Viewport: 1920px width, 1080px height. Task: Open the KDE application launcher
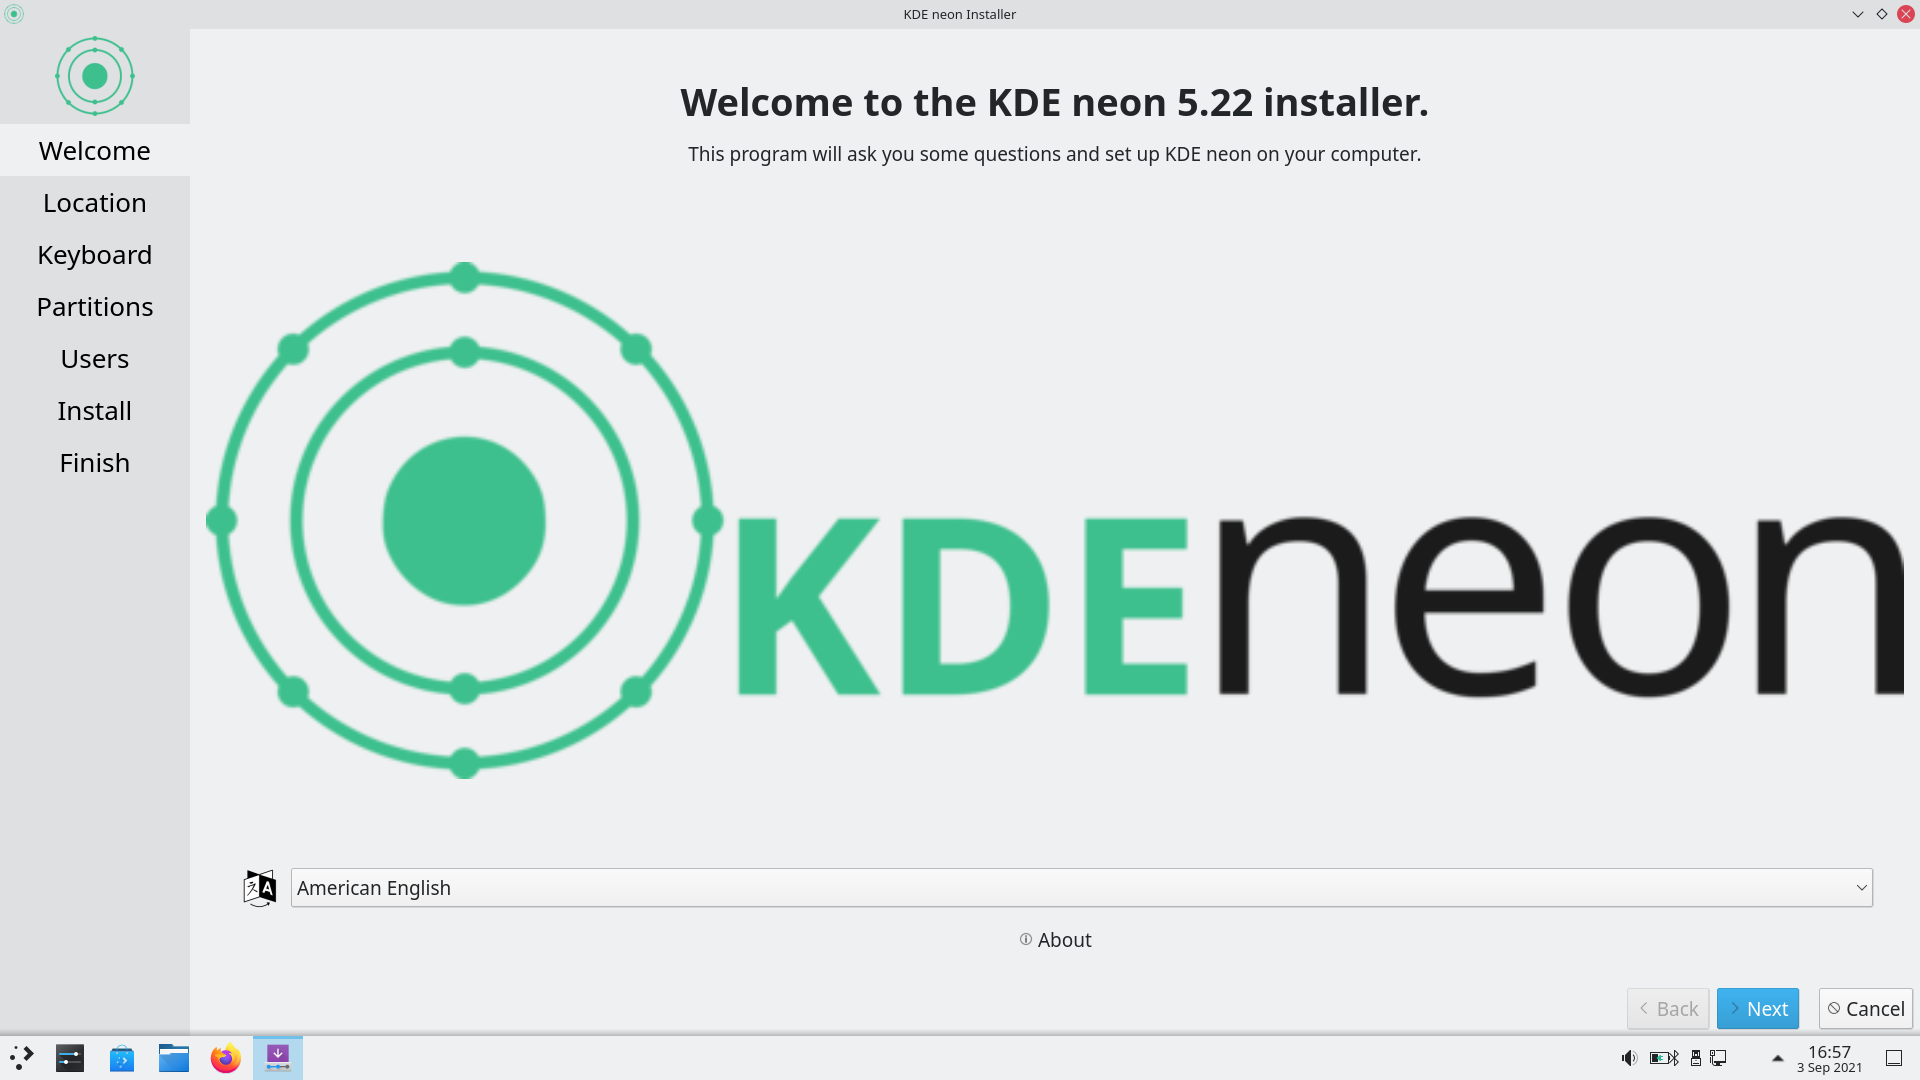click(22, 1058)
